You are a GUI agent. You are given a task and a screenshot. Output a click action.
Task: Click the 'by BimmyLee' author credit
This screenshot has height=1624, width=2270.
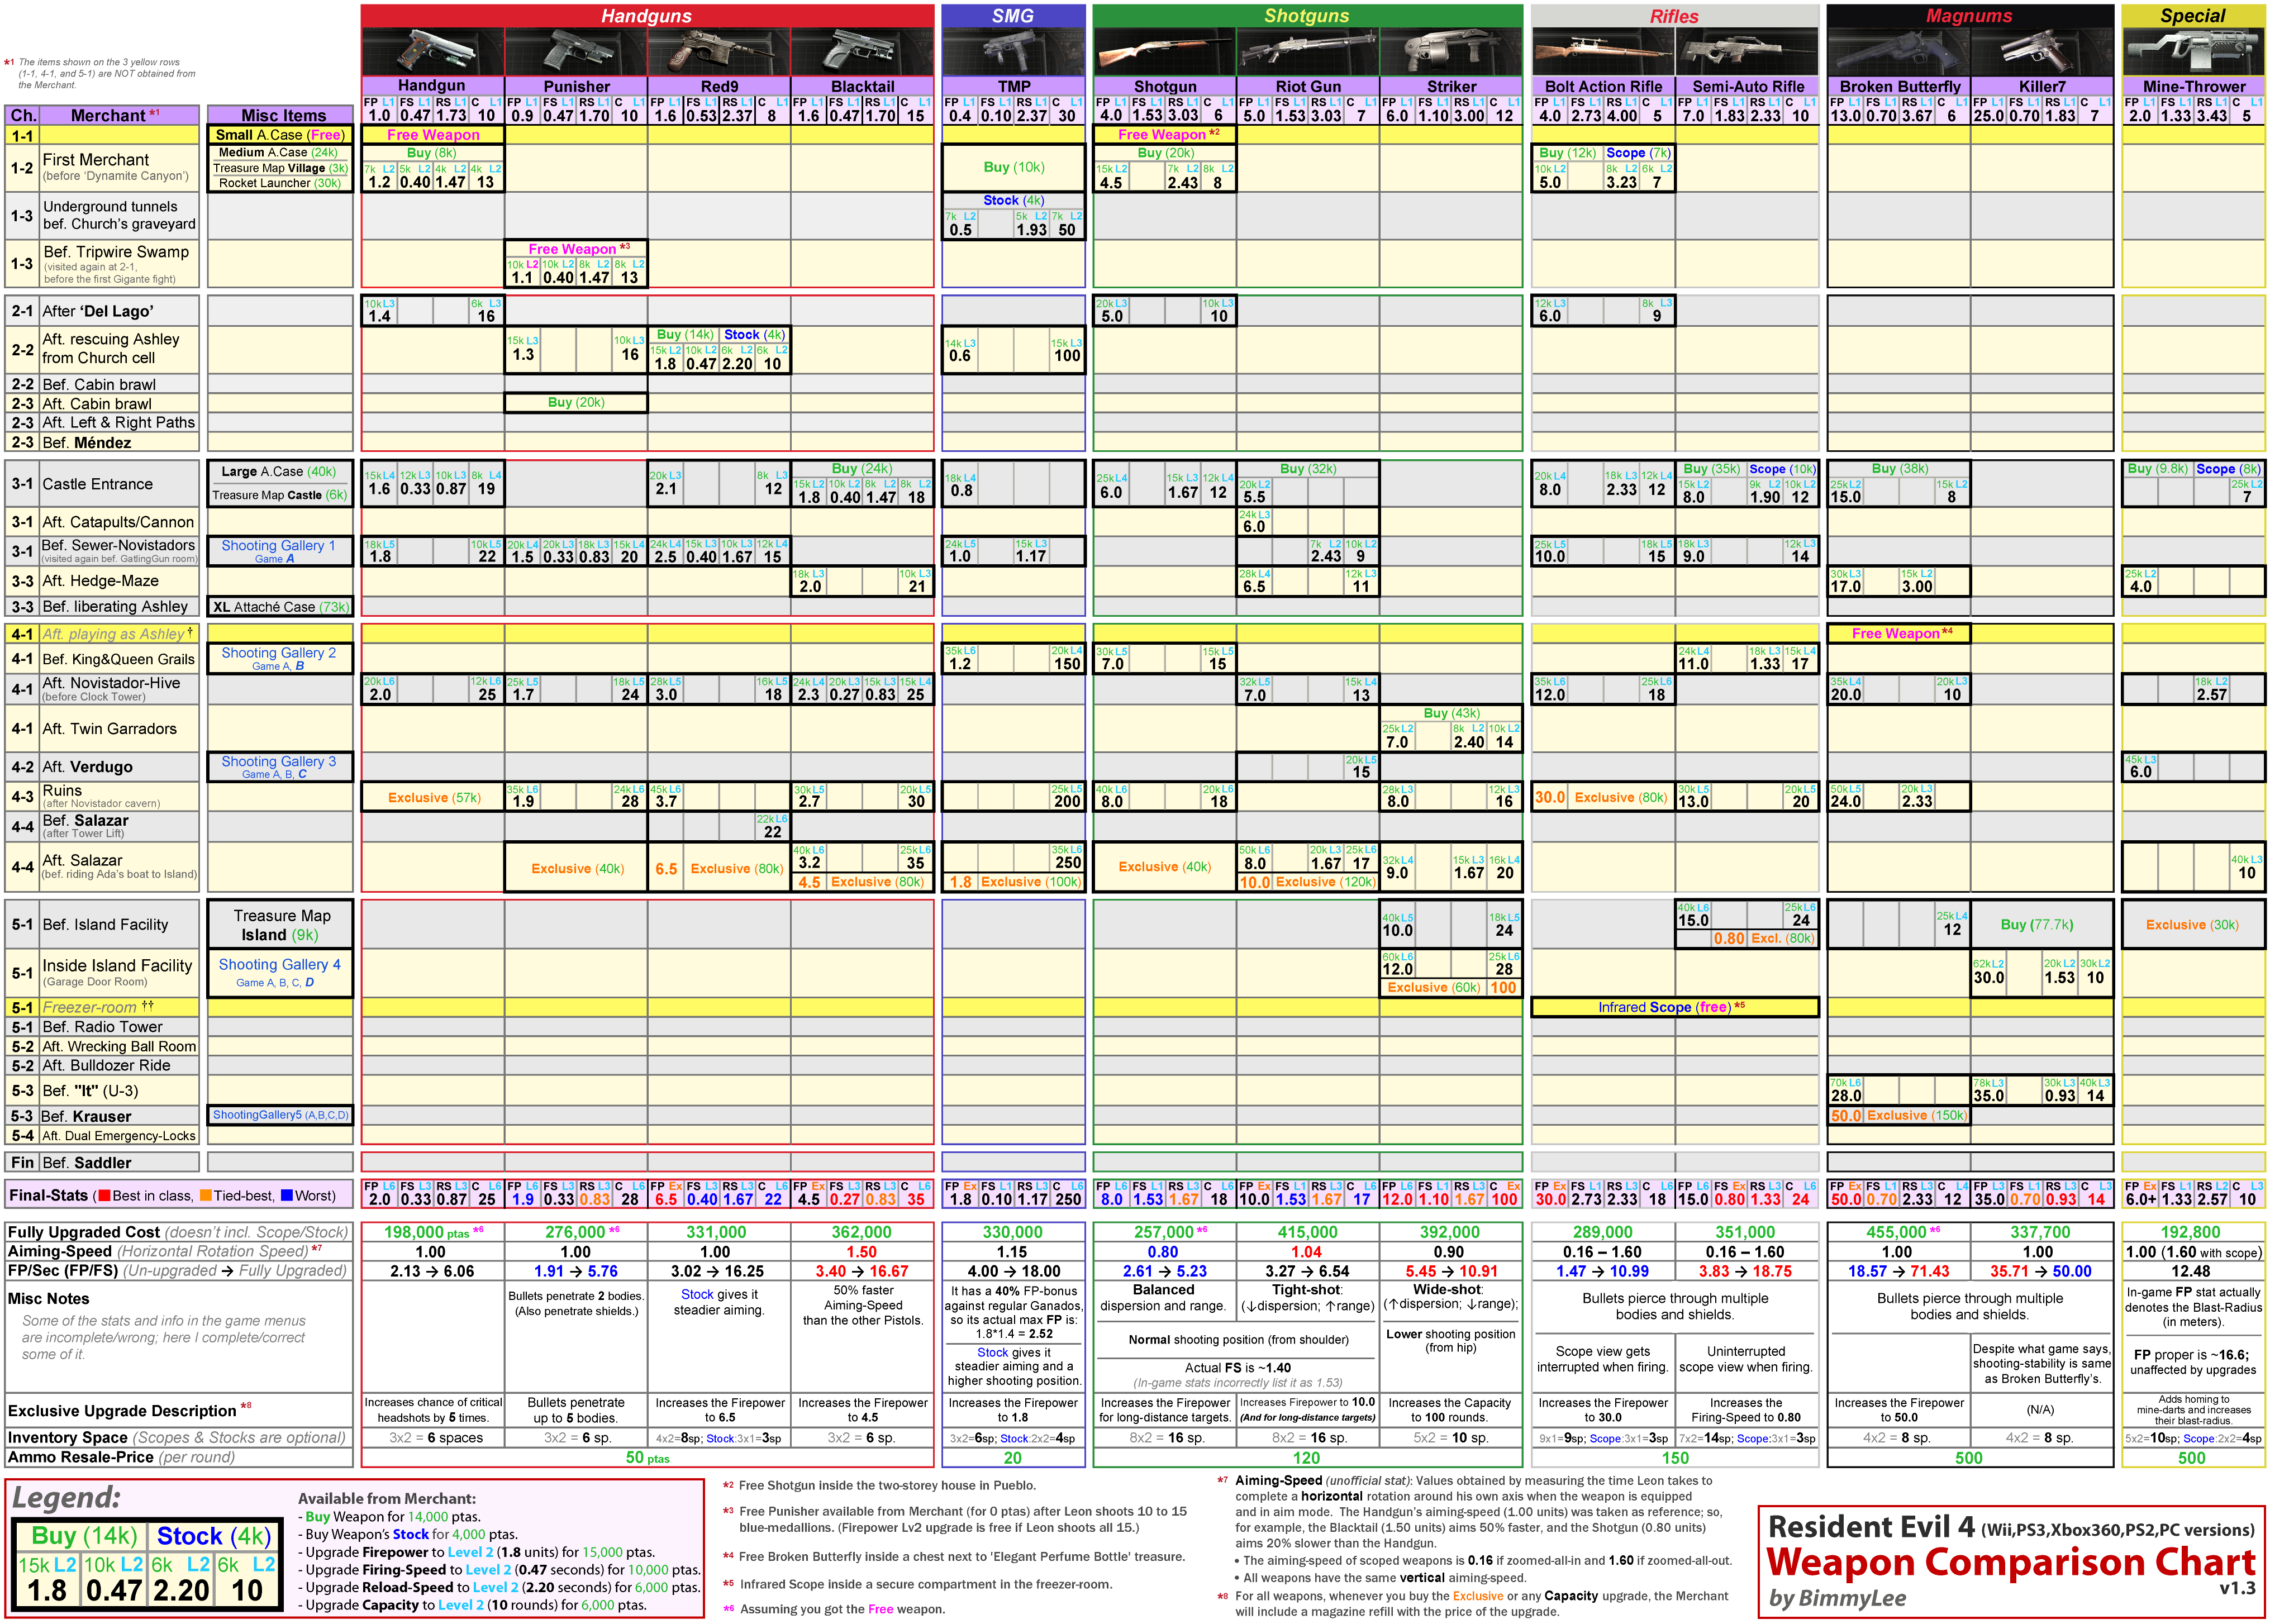(x=1837, y=1599)
